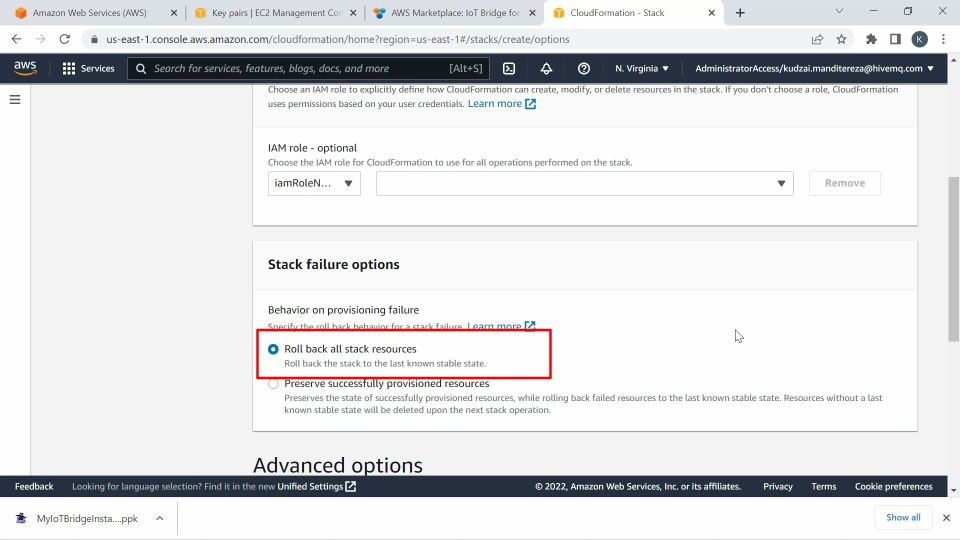Image resolution: width=960 pixels, height=540 pixels.
Task: Click the 'Advanced options' heading
Action: [338, 465]
